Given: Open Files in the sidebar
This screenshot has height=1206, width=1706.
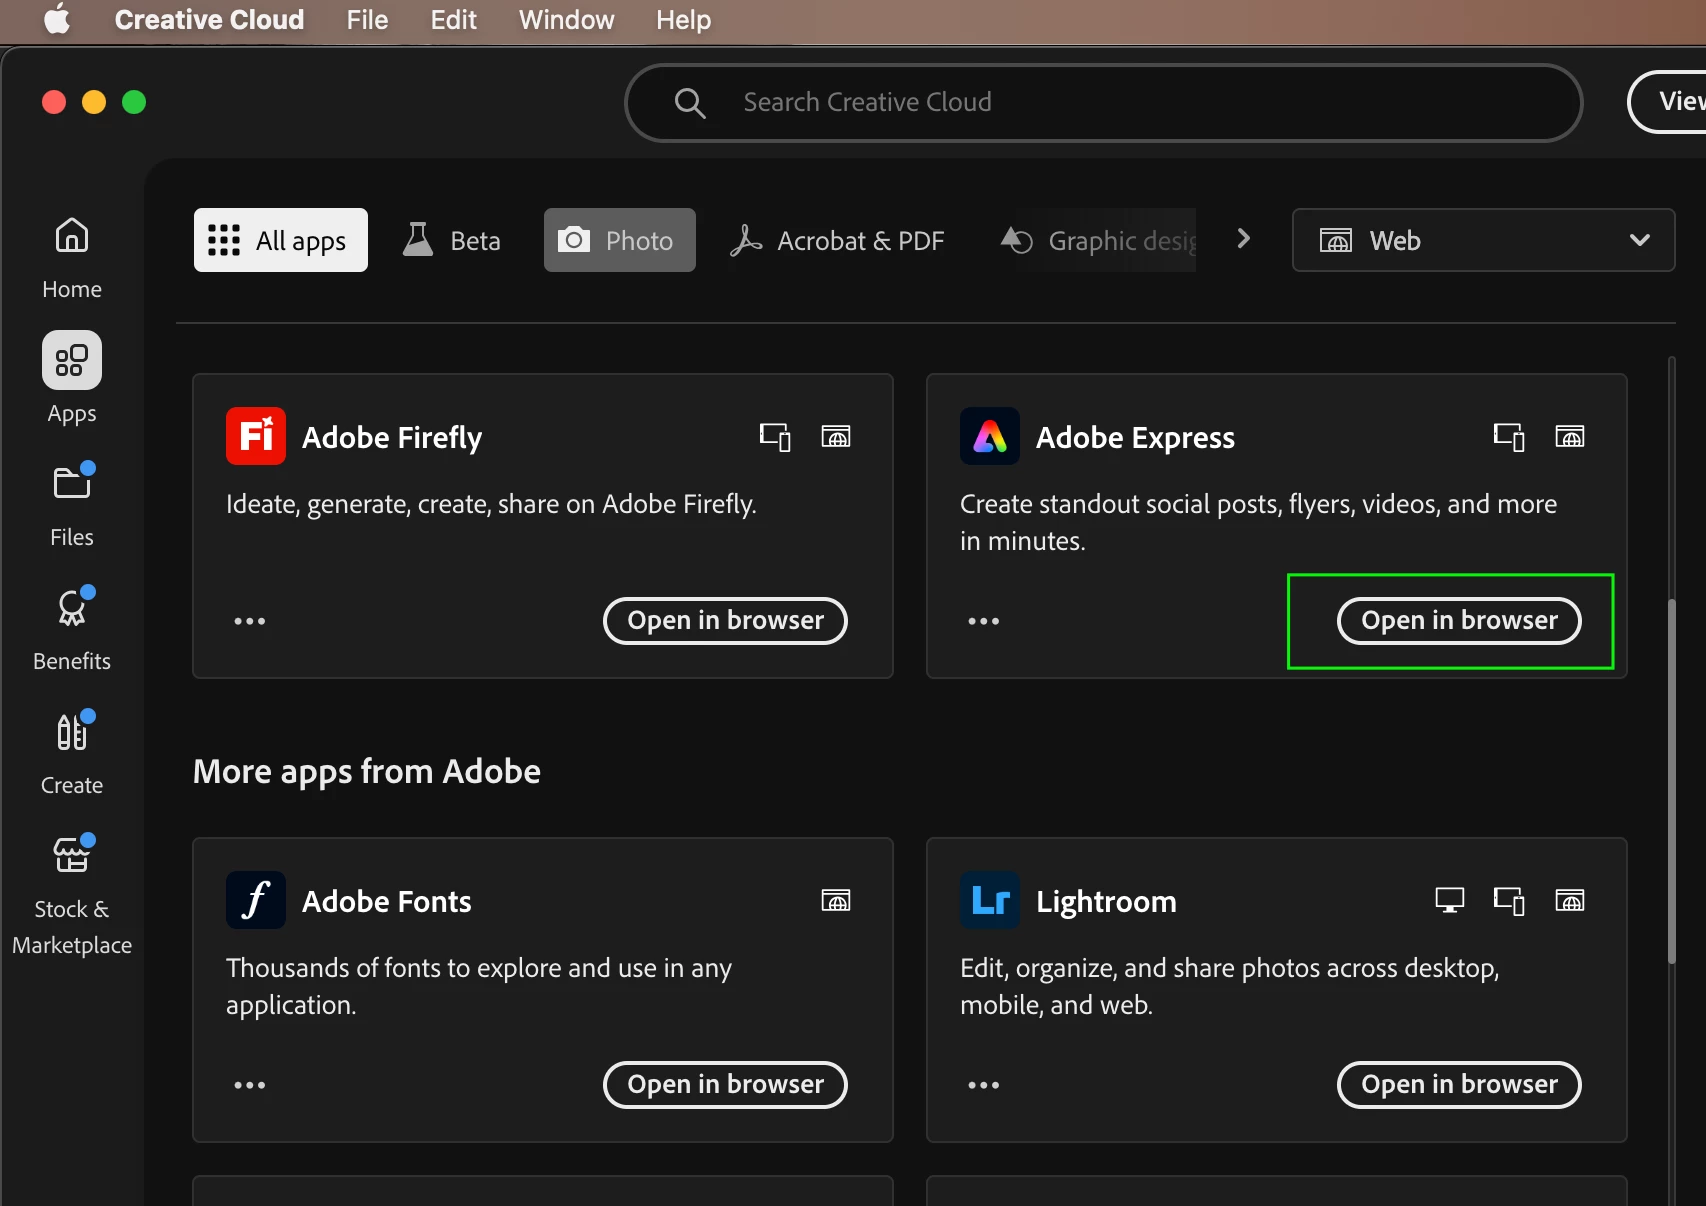Looking at the screenshot, I should (72, 505).
